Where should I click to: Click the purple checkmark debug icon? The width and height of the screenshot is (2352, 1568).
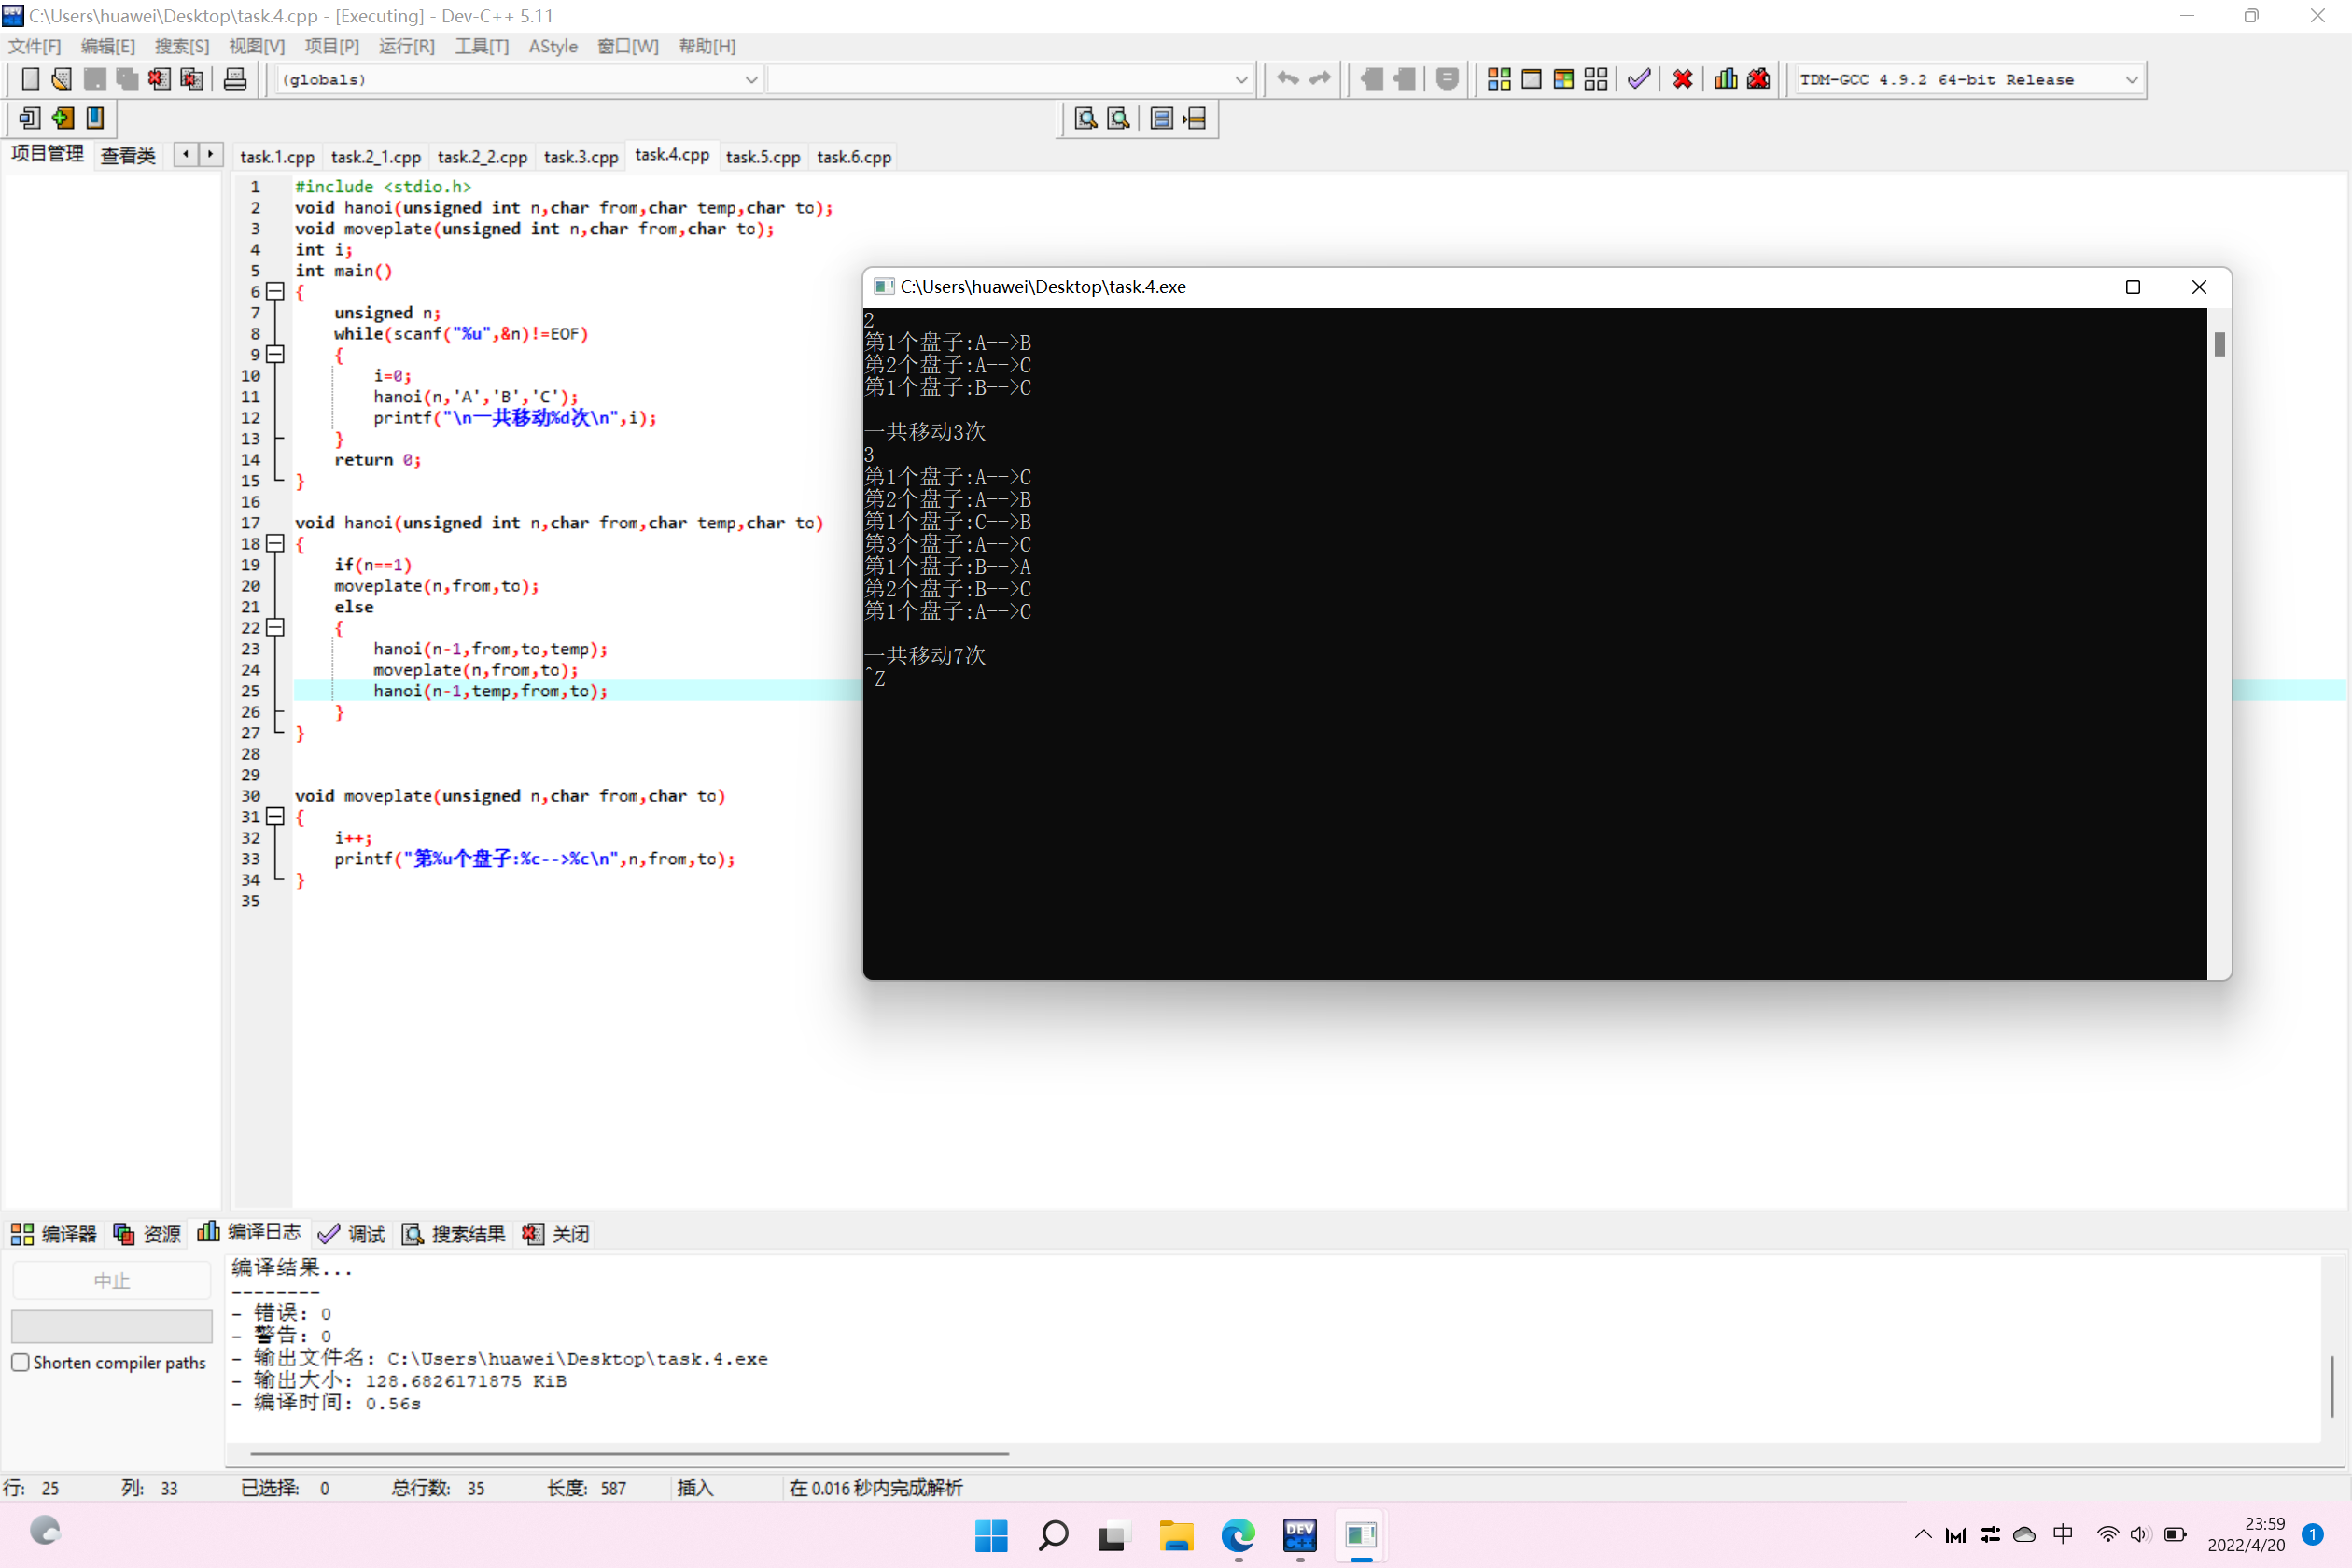[1638, 79]
